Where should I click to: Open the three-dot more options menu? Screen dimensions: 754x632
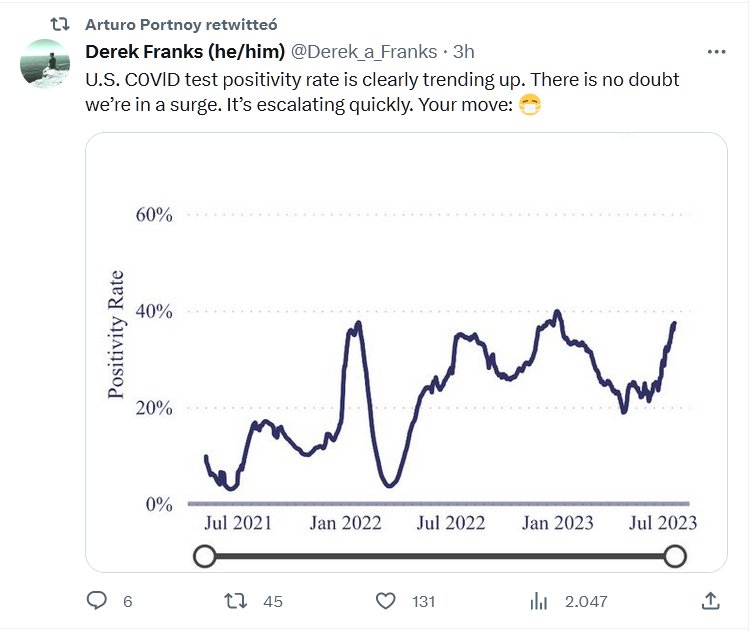(716, 52)
